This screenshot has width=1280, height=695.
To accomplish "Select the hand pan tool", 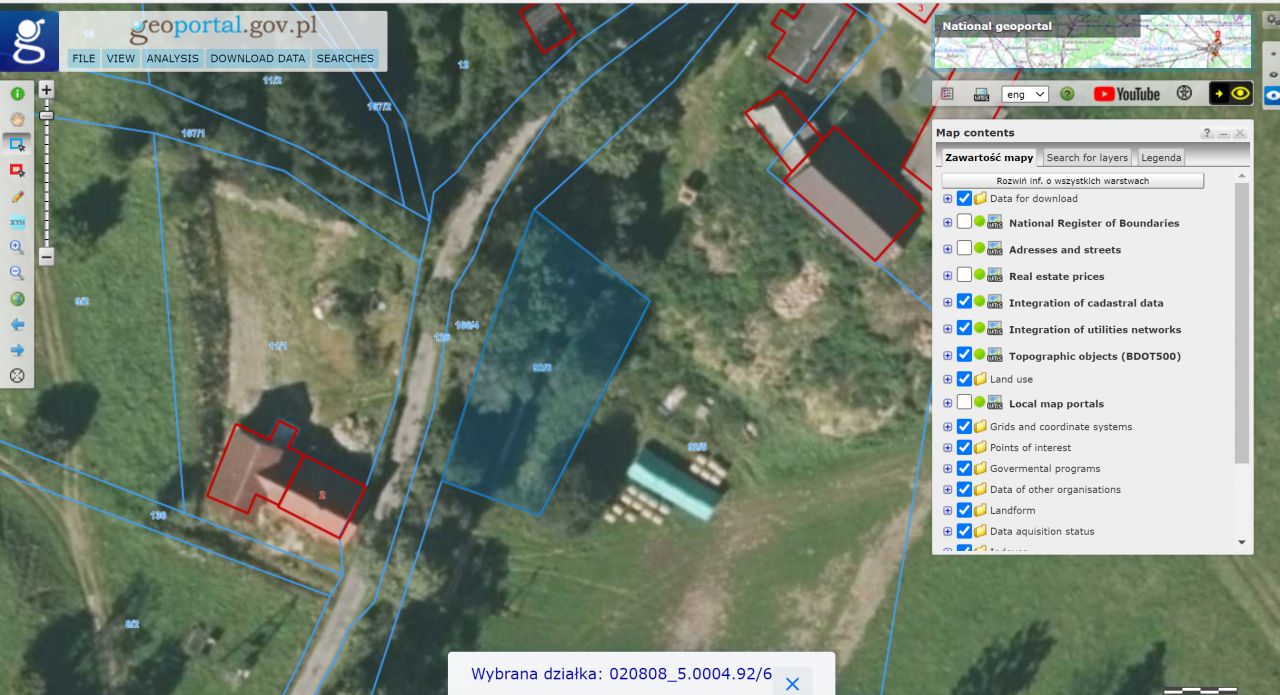I will point(17,119).
